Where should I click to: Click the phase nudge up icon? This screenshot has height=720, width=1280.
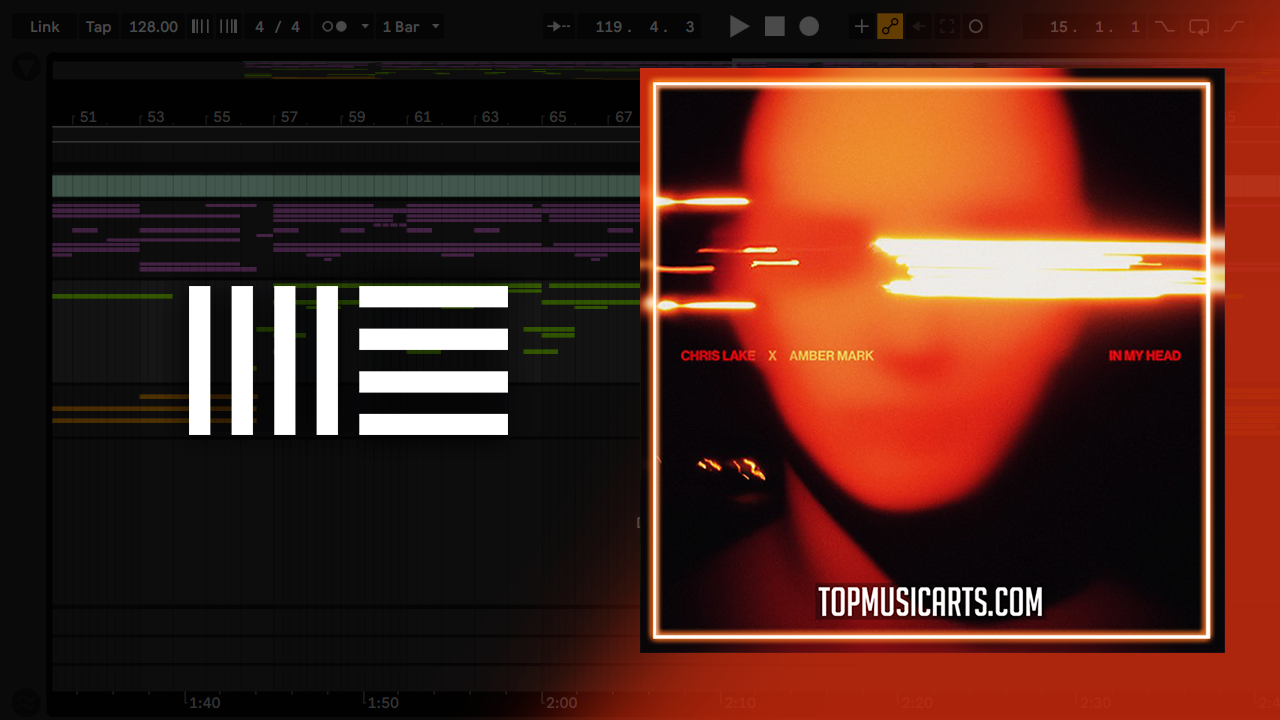click(x=228, y=27)
